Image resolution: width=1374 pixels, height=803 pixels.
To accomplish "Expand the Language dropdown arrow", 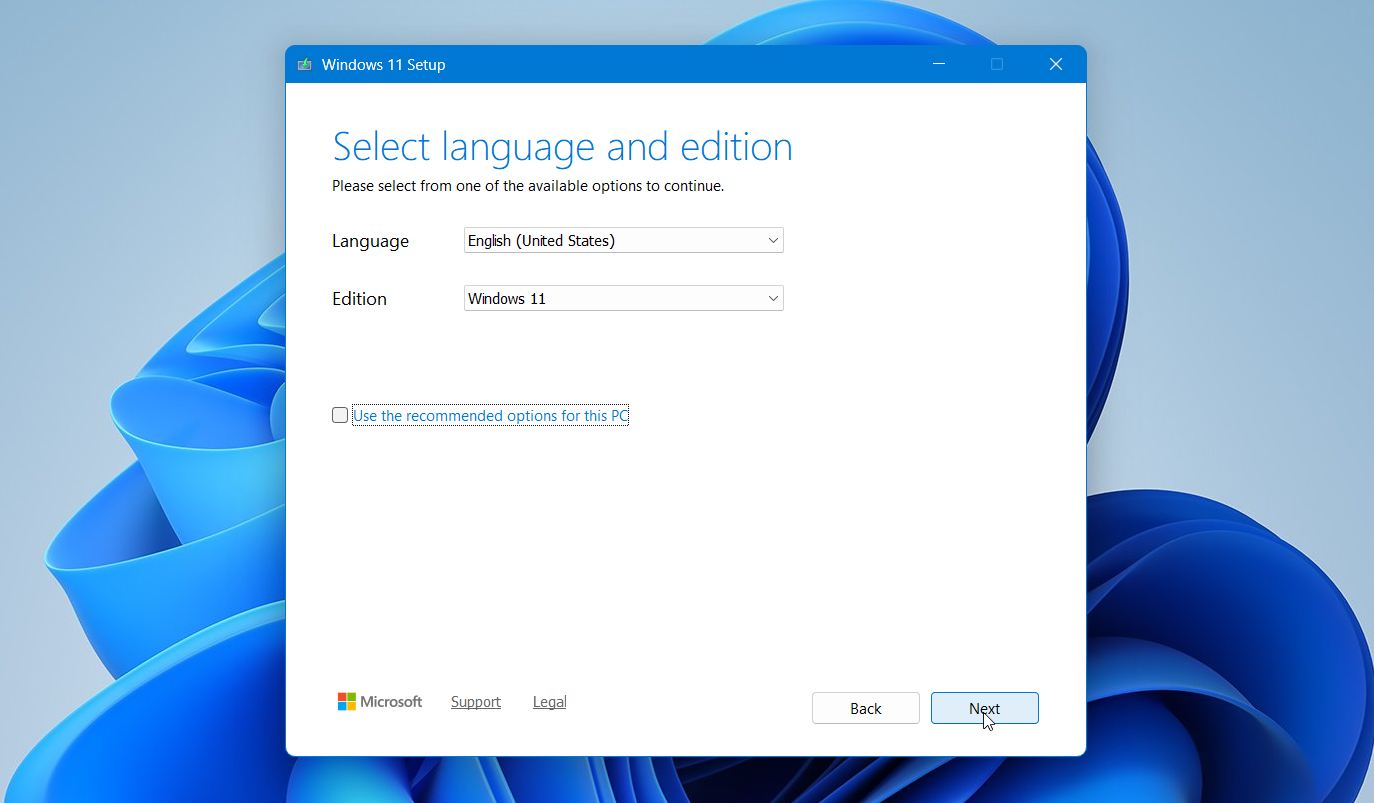I will click(x=772, y=241).
